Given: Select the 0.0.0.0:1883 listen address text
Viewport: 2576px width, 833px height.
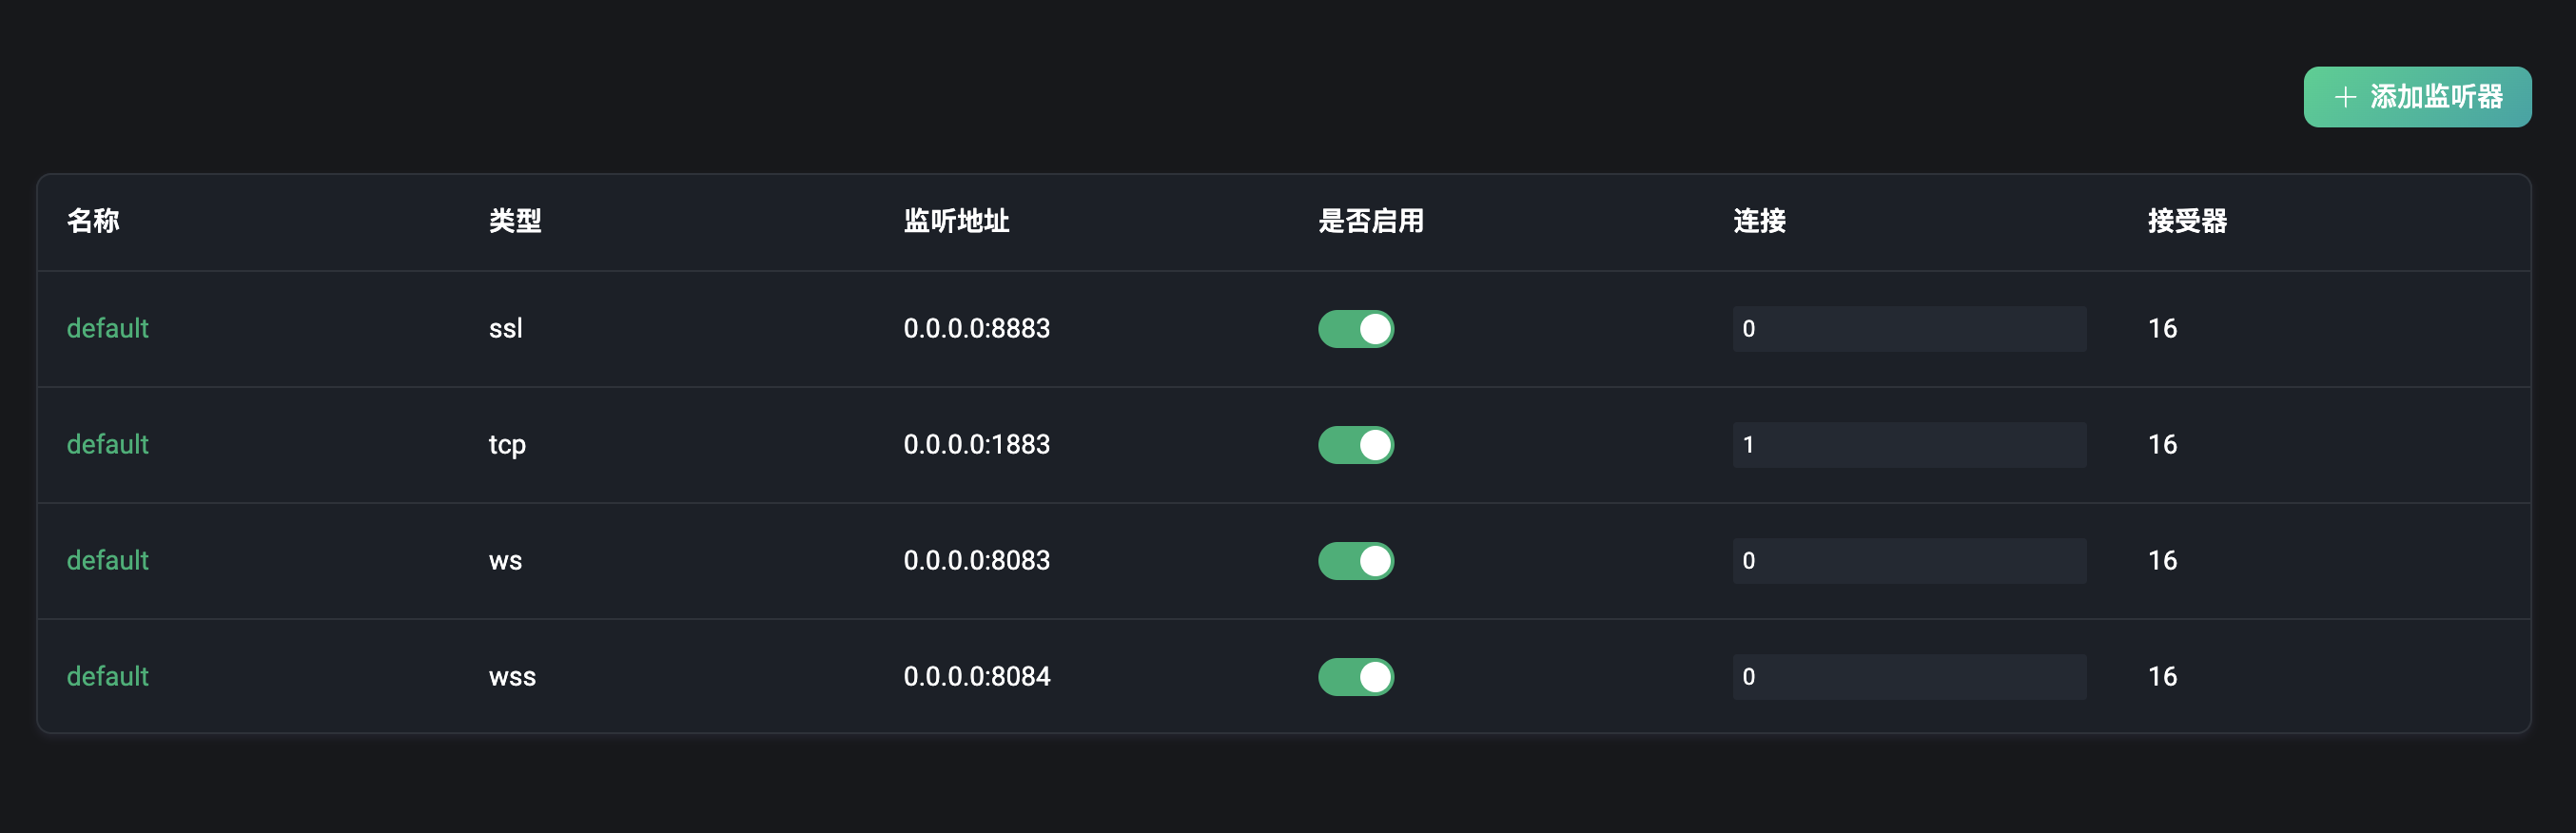Looking at the screenshot, I should [x=976, y=444].
